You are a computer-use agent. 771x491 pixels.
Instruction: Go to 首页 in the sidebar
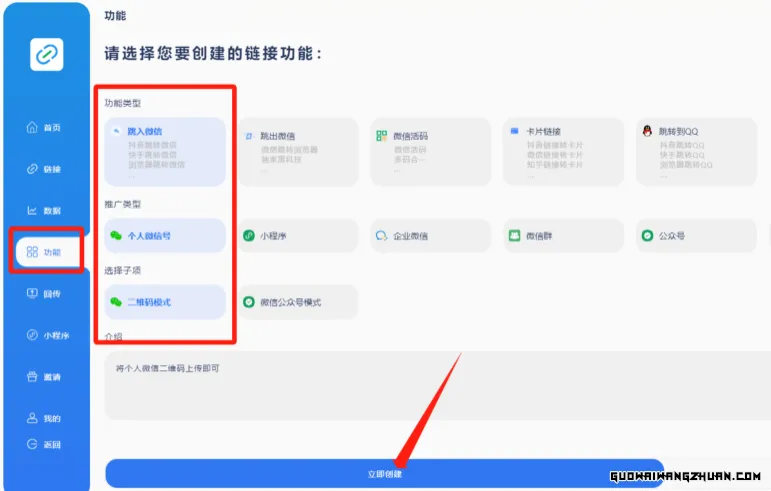(52, 128)
